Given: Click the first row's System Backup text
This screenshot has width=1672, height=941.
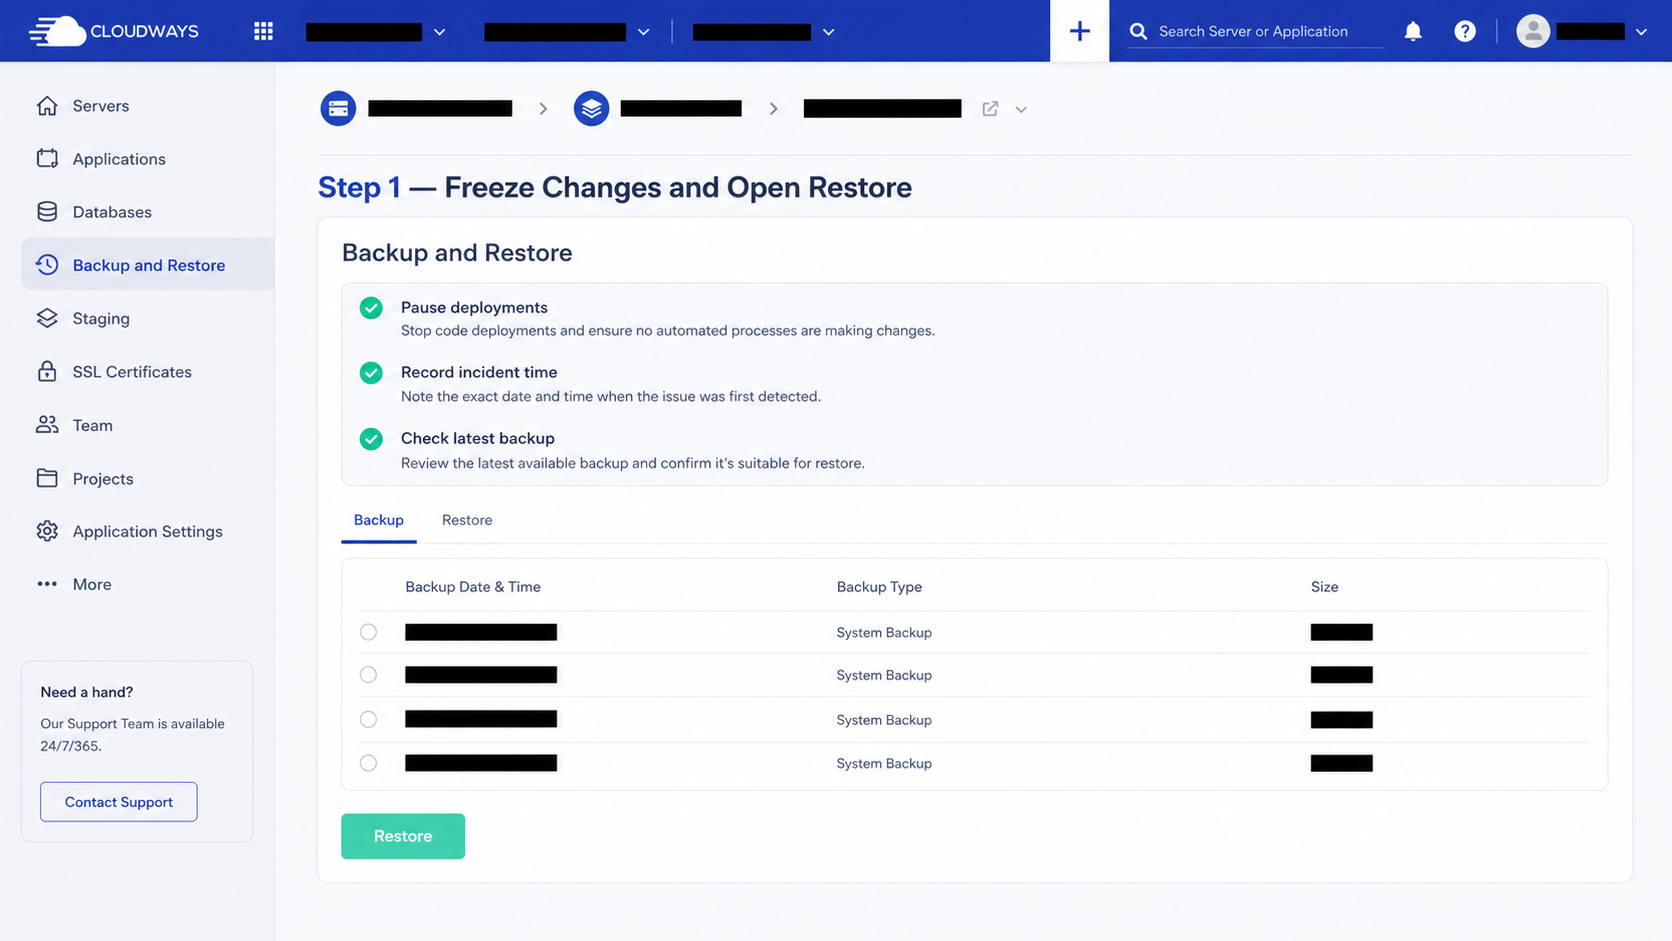Looking at the screenshot, I should point(884,632).
